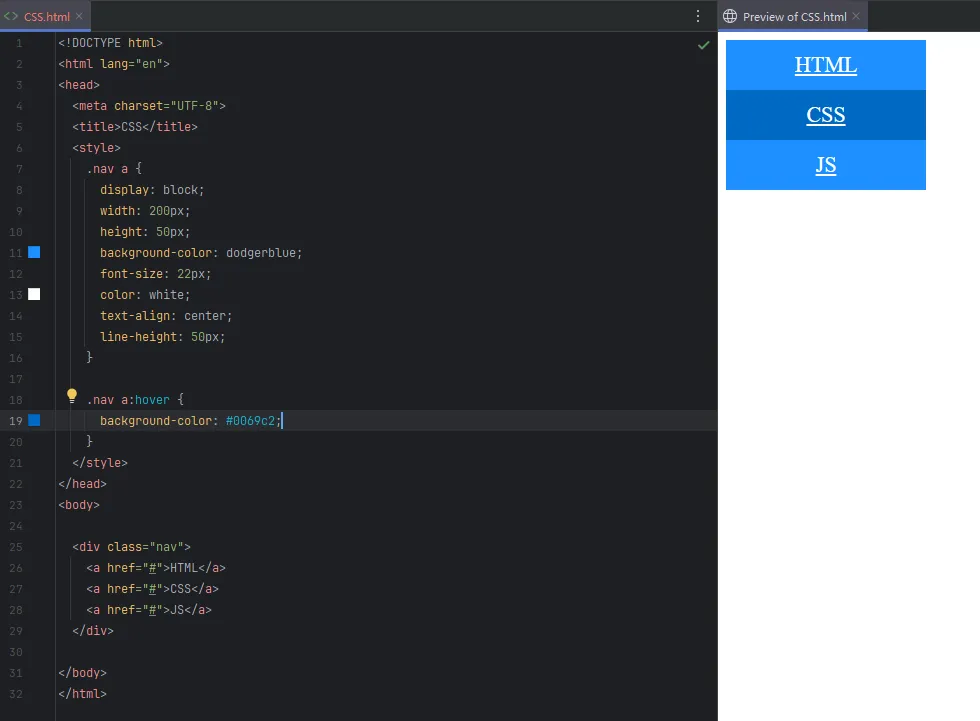Click the '<style>' opening tag
This screenshot has height=721, width=980.
click(x=96, y=147)
